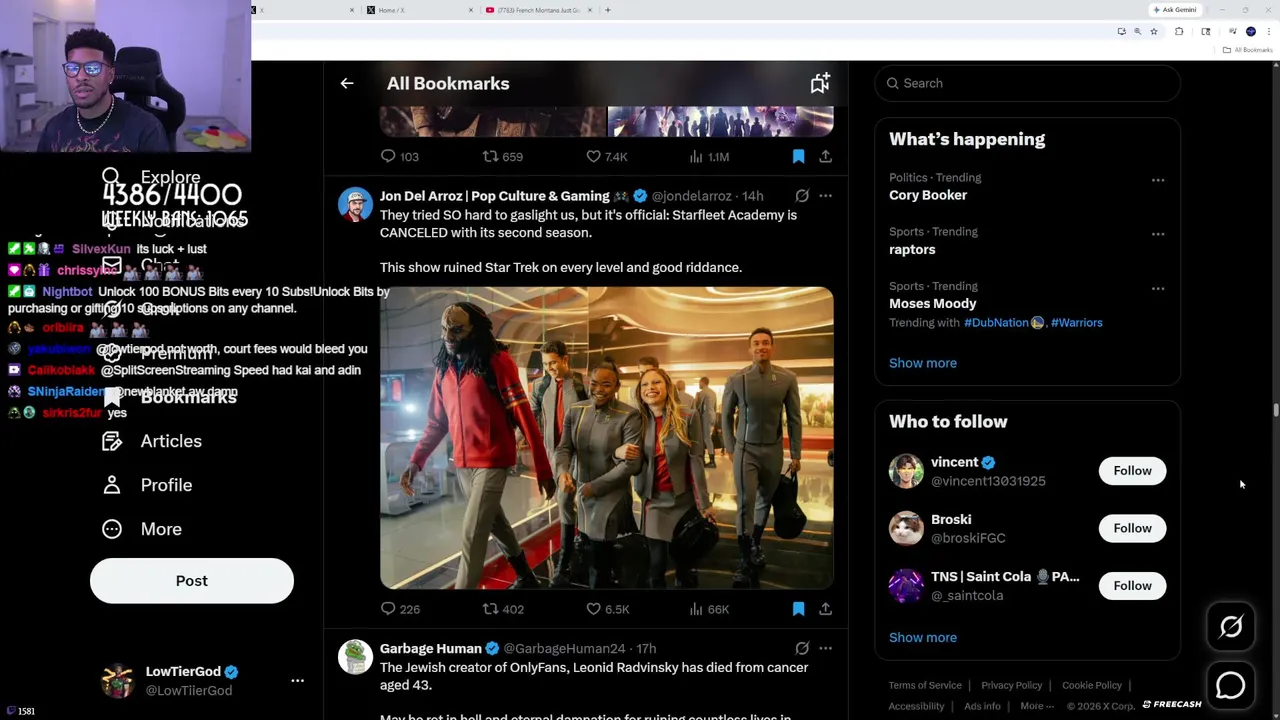Click the Ask Gemini button
Screen dimensions: 1280x720
pyautogui.click(x=1175, y=10)
